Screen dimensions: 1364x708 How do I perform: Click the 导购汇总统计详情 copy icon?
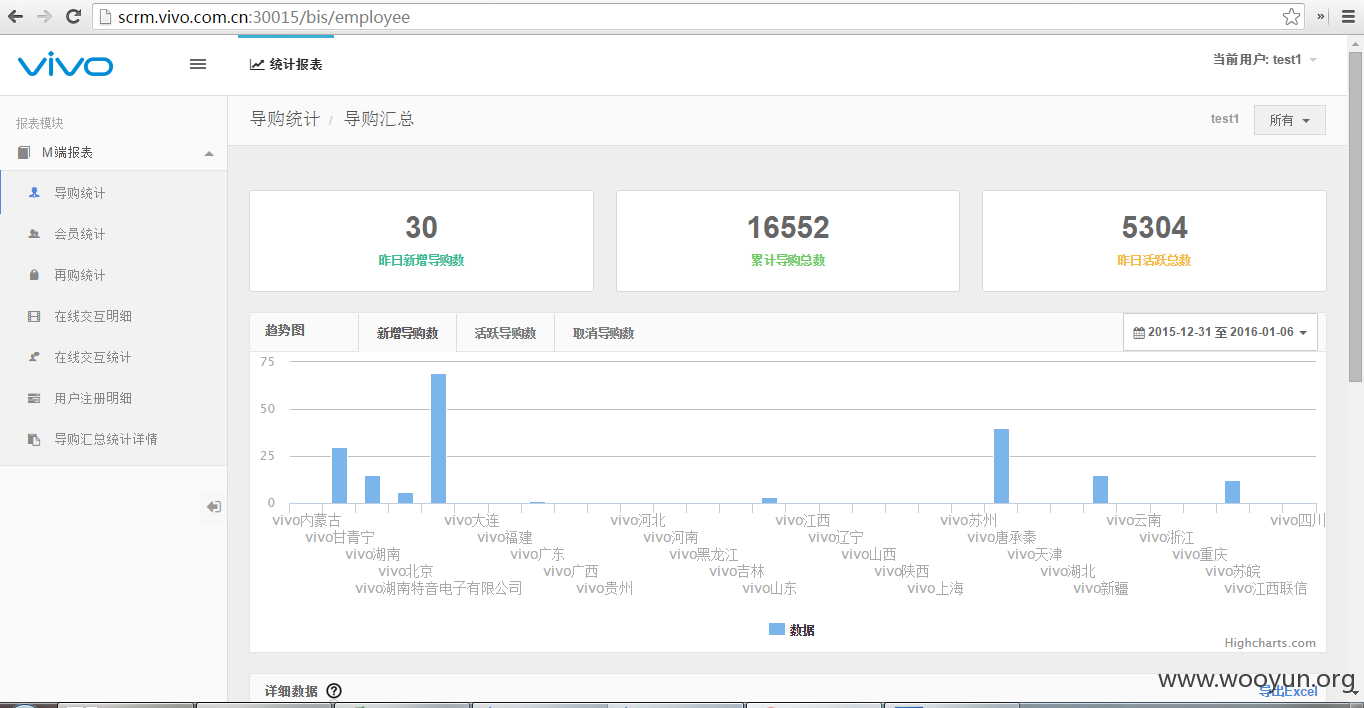tap(34, 439)
